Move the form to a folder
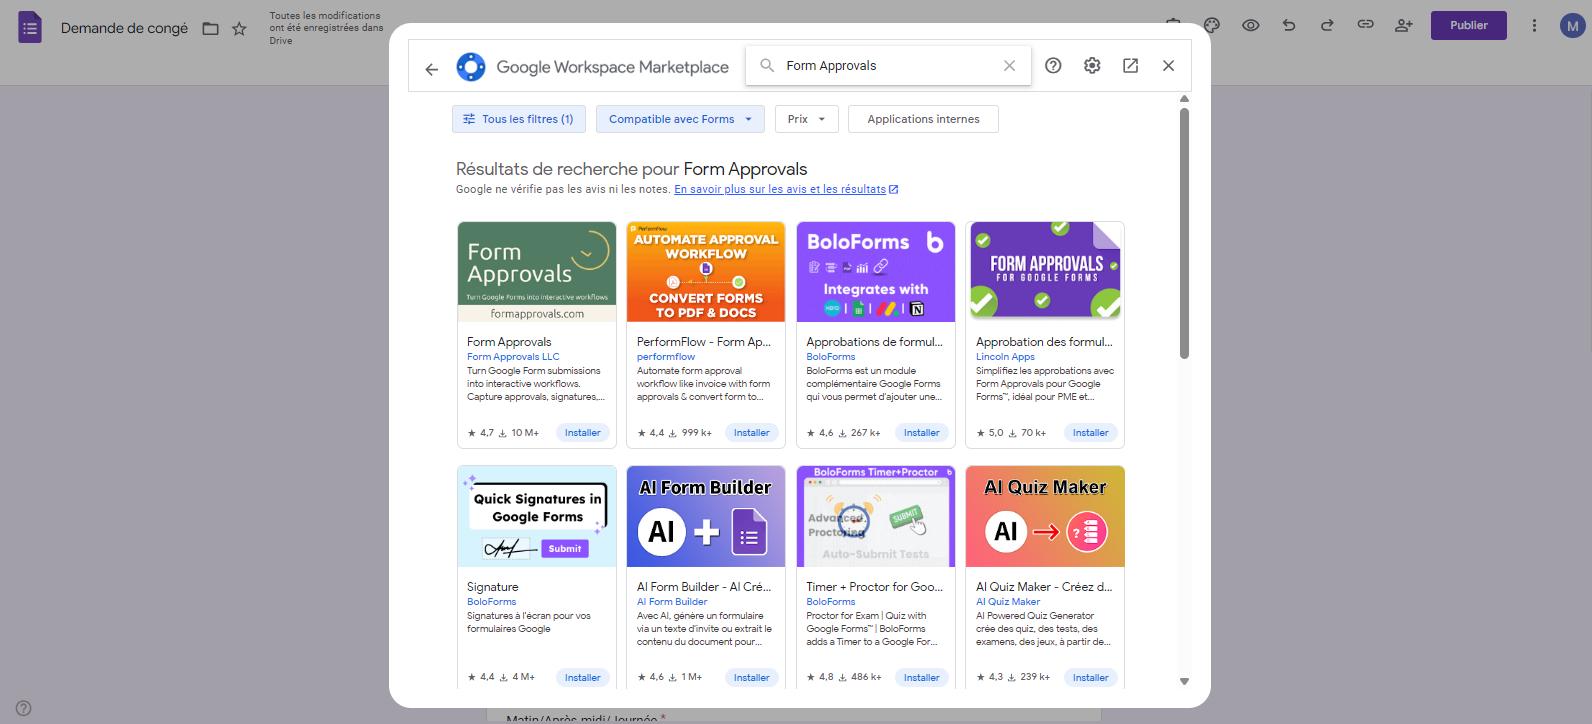The width and height of the screenshot is (1592, 724). point(211,29)
